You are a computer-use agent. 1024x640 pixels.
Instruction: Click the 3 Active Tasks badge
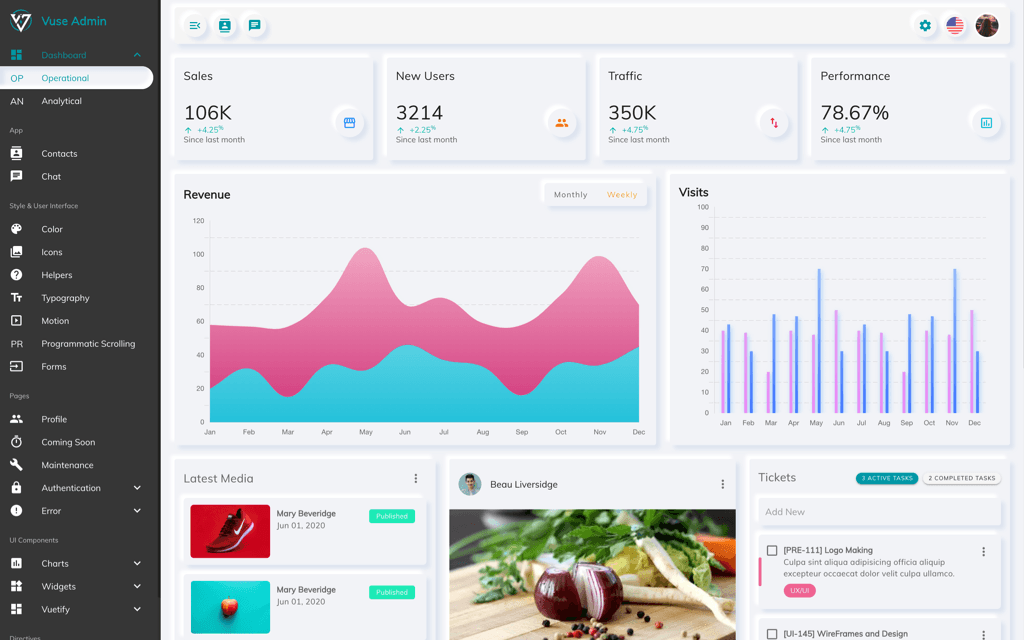(887, 478)
